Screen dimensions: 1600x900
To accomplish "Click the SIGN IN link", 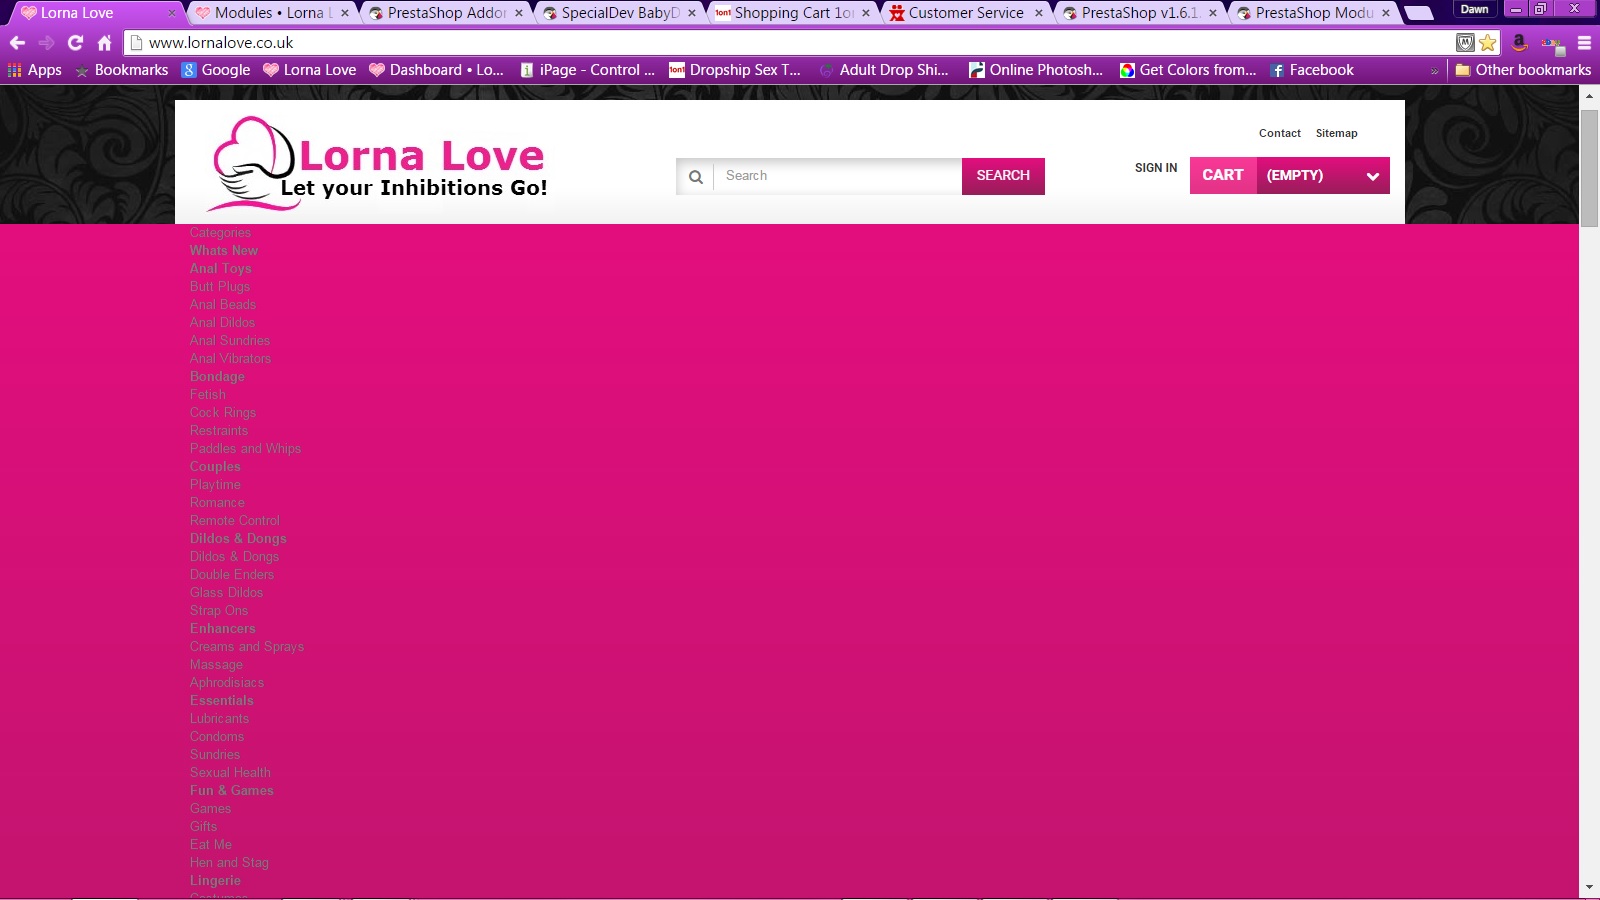I will (1156, 168).
